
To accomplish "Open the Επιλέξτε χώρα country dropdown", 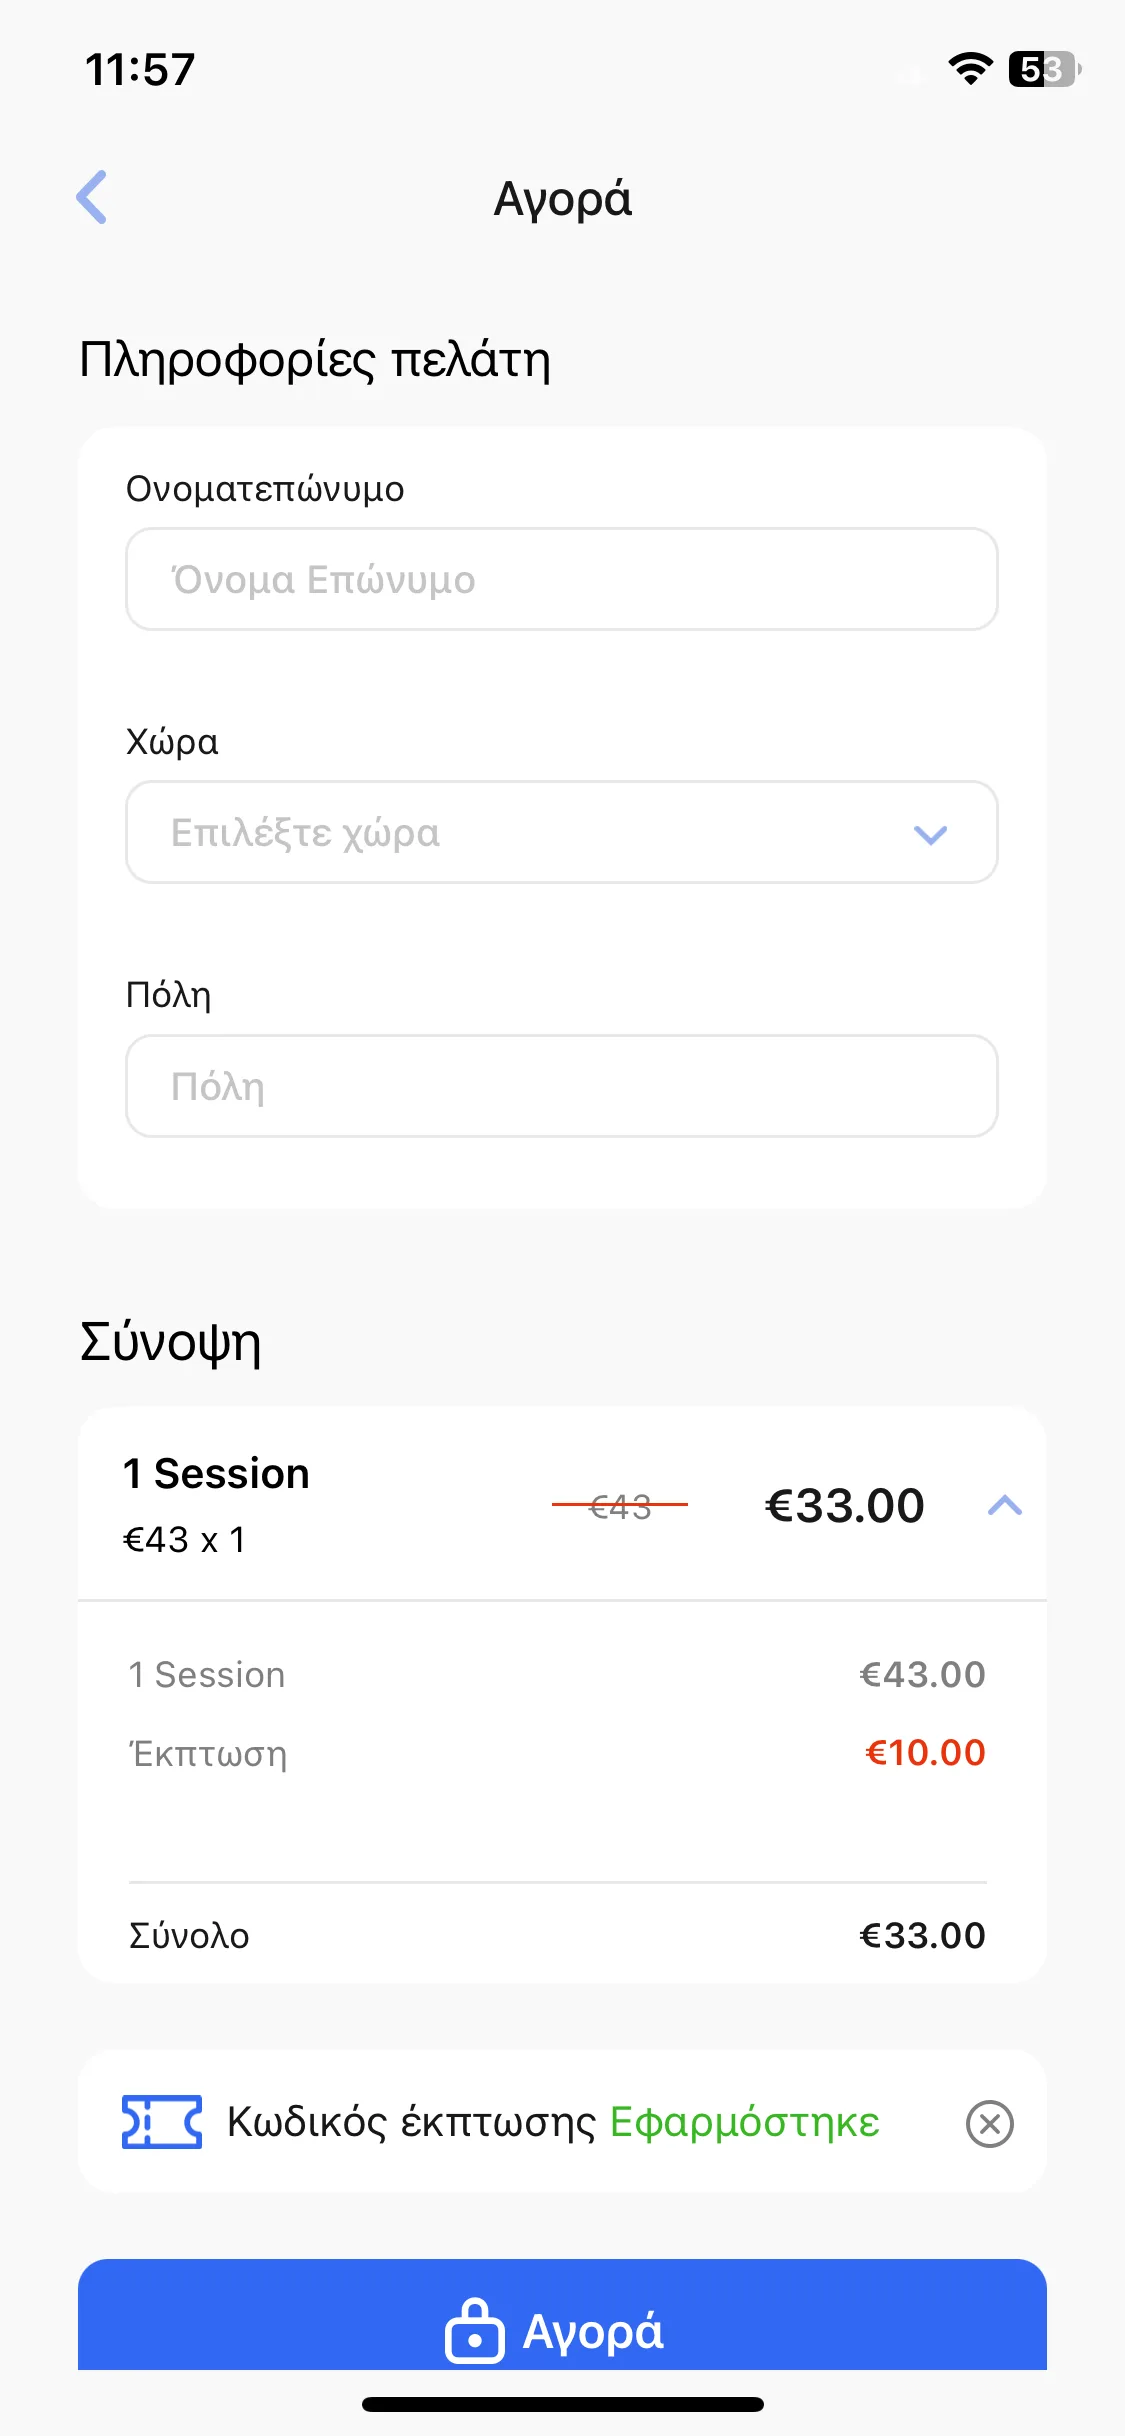I will (x=562, y=832).
